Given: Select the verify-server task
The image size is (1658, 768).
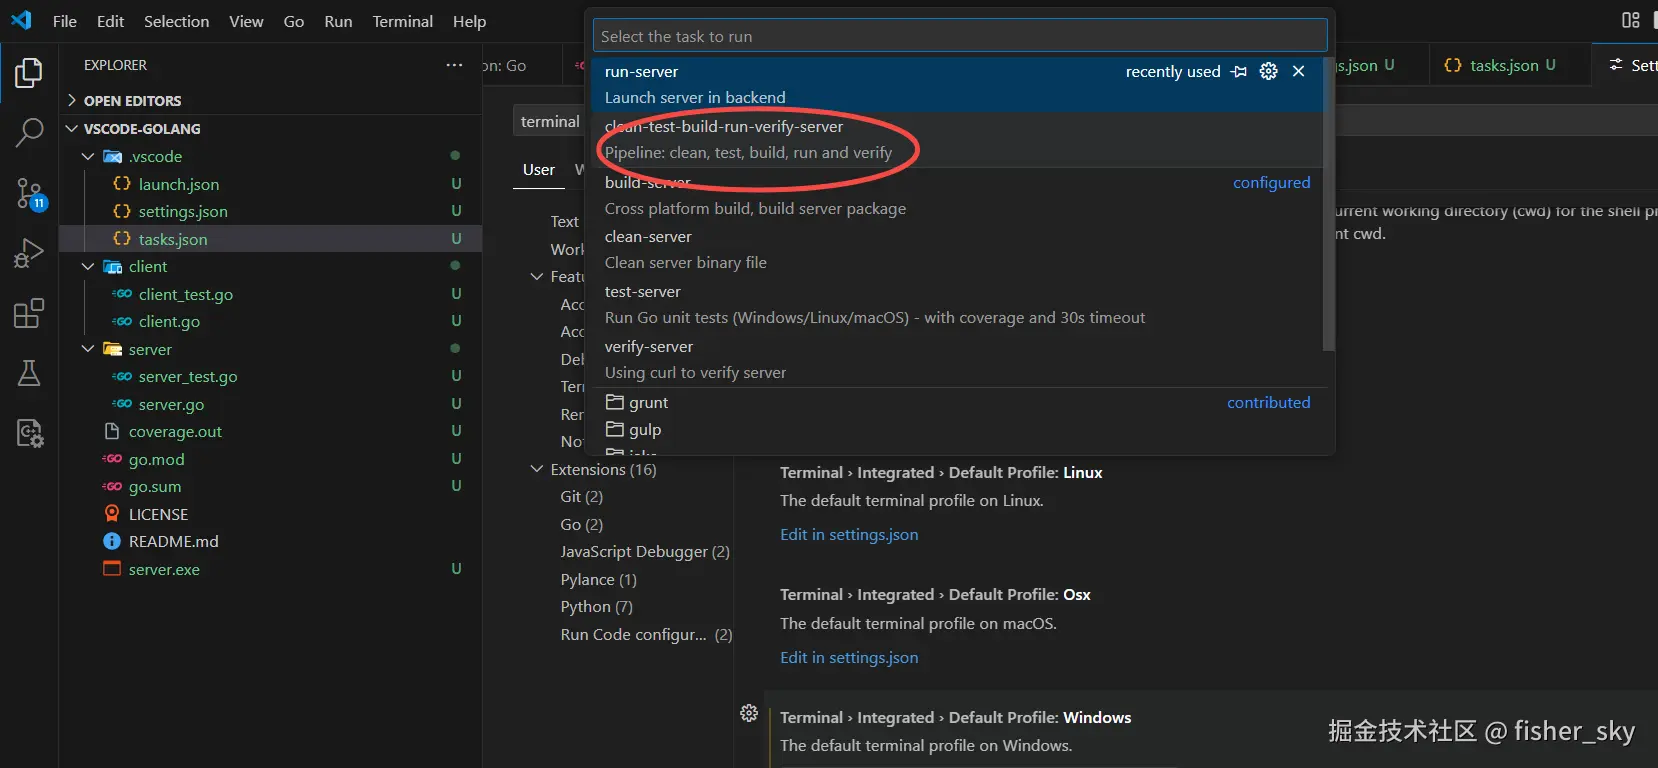Looking at the screenshot, I should pos(958,359).
